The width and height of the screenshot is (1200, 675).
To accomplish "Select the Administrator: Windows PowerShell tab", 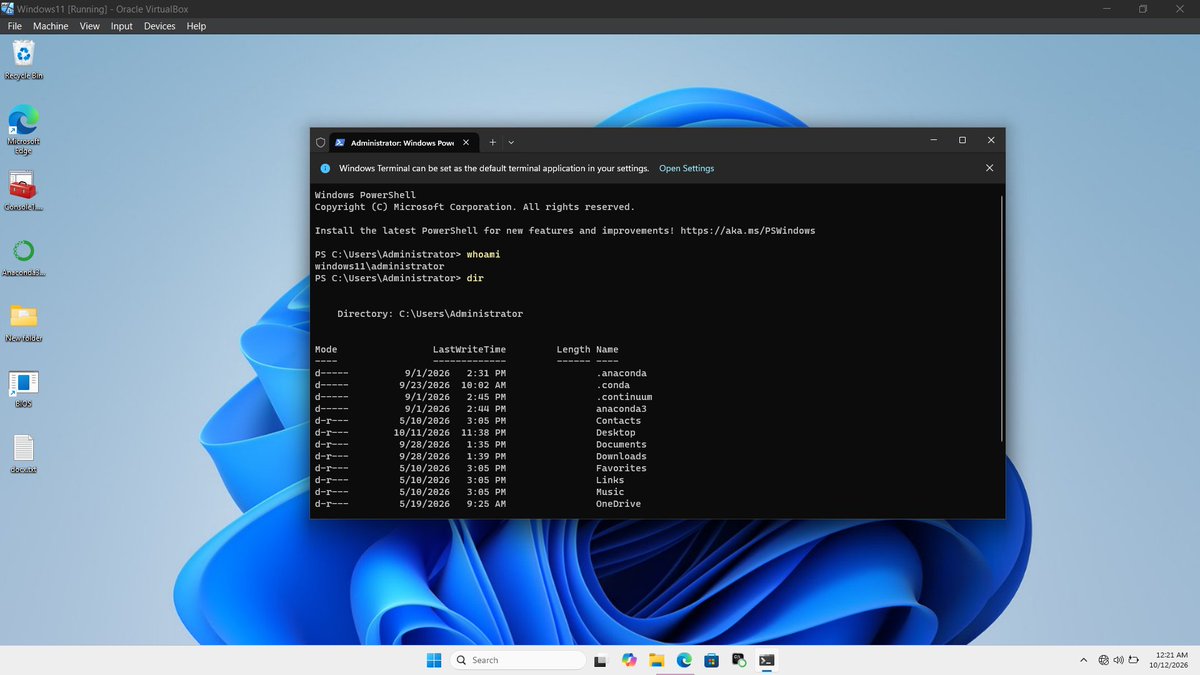I will click(404, 142).
